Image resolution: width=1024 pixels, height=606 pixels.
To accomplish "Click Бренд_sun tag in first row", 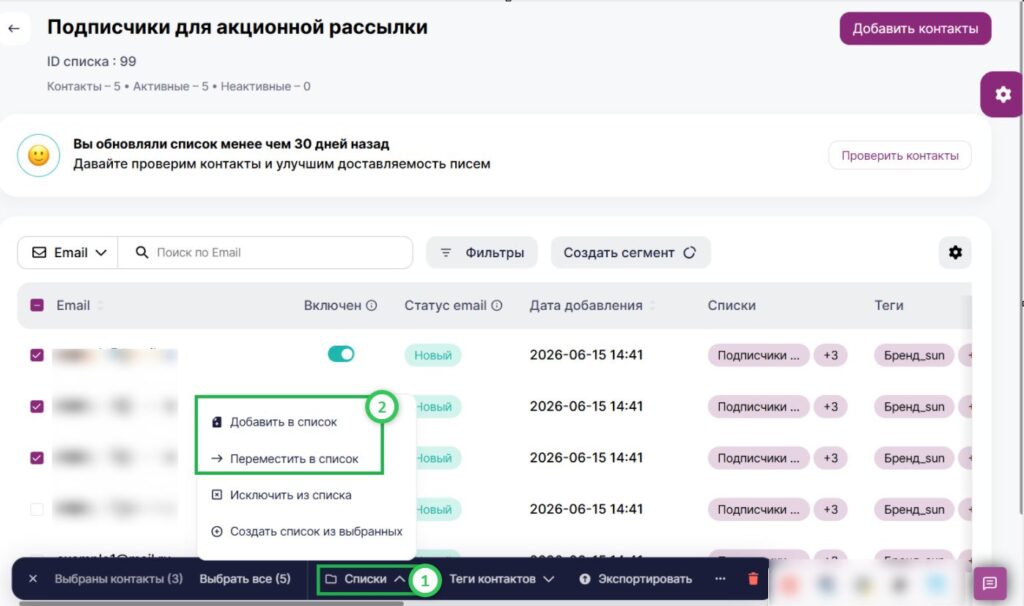I will coord(914,355).
